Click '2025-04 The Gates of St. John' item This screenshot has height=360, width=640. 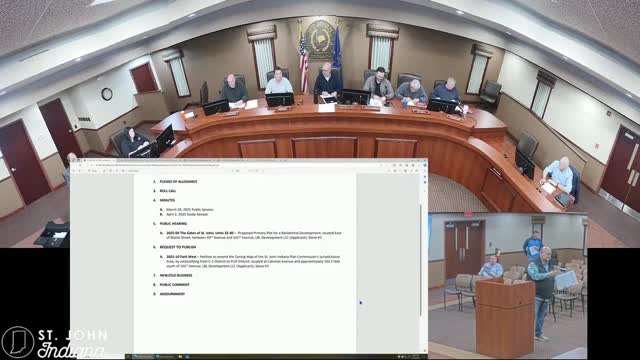(253, 235)
